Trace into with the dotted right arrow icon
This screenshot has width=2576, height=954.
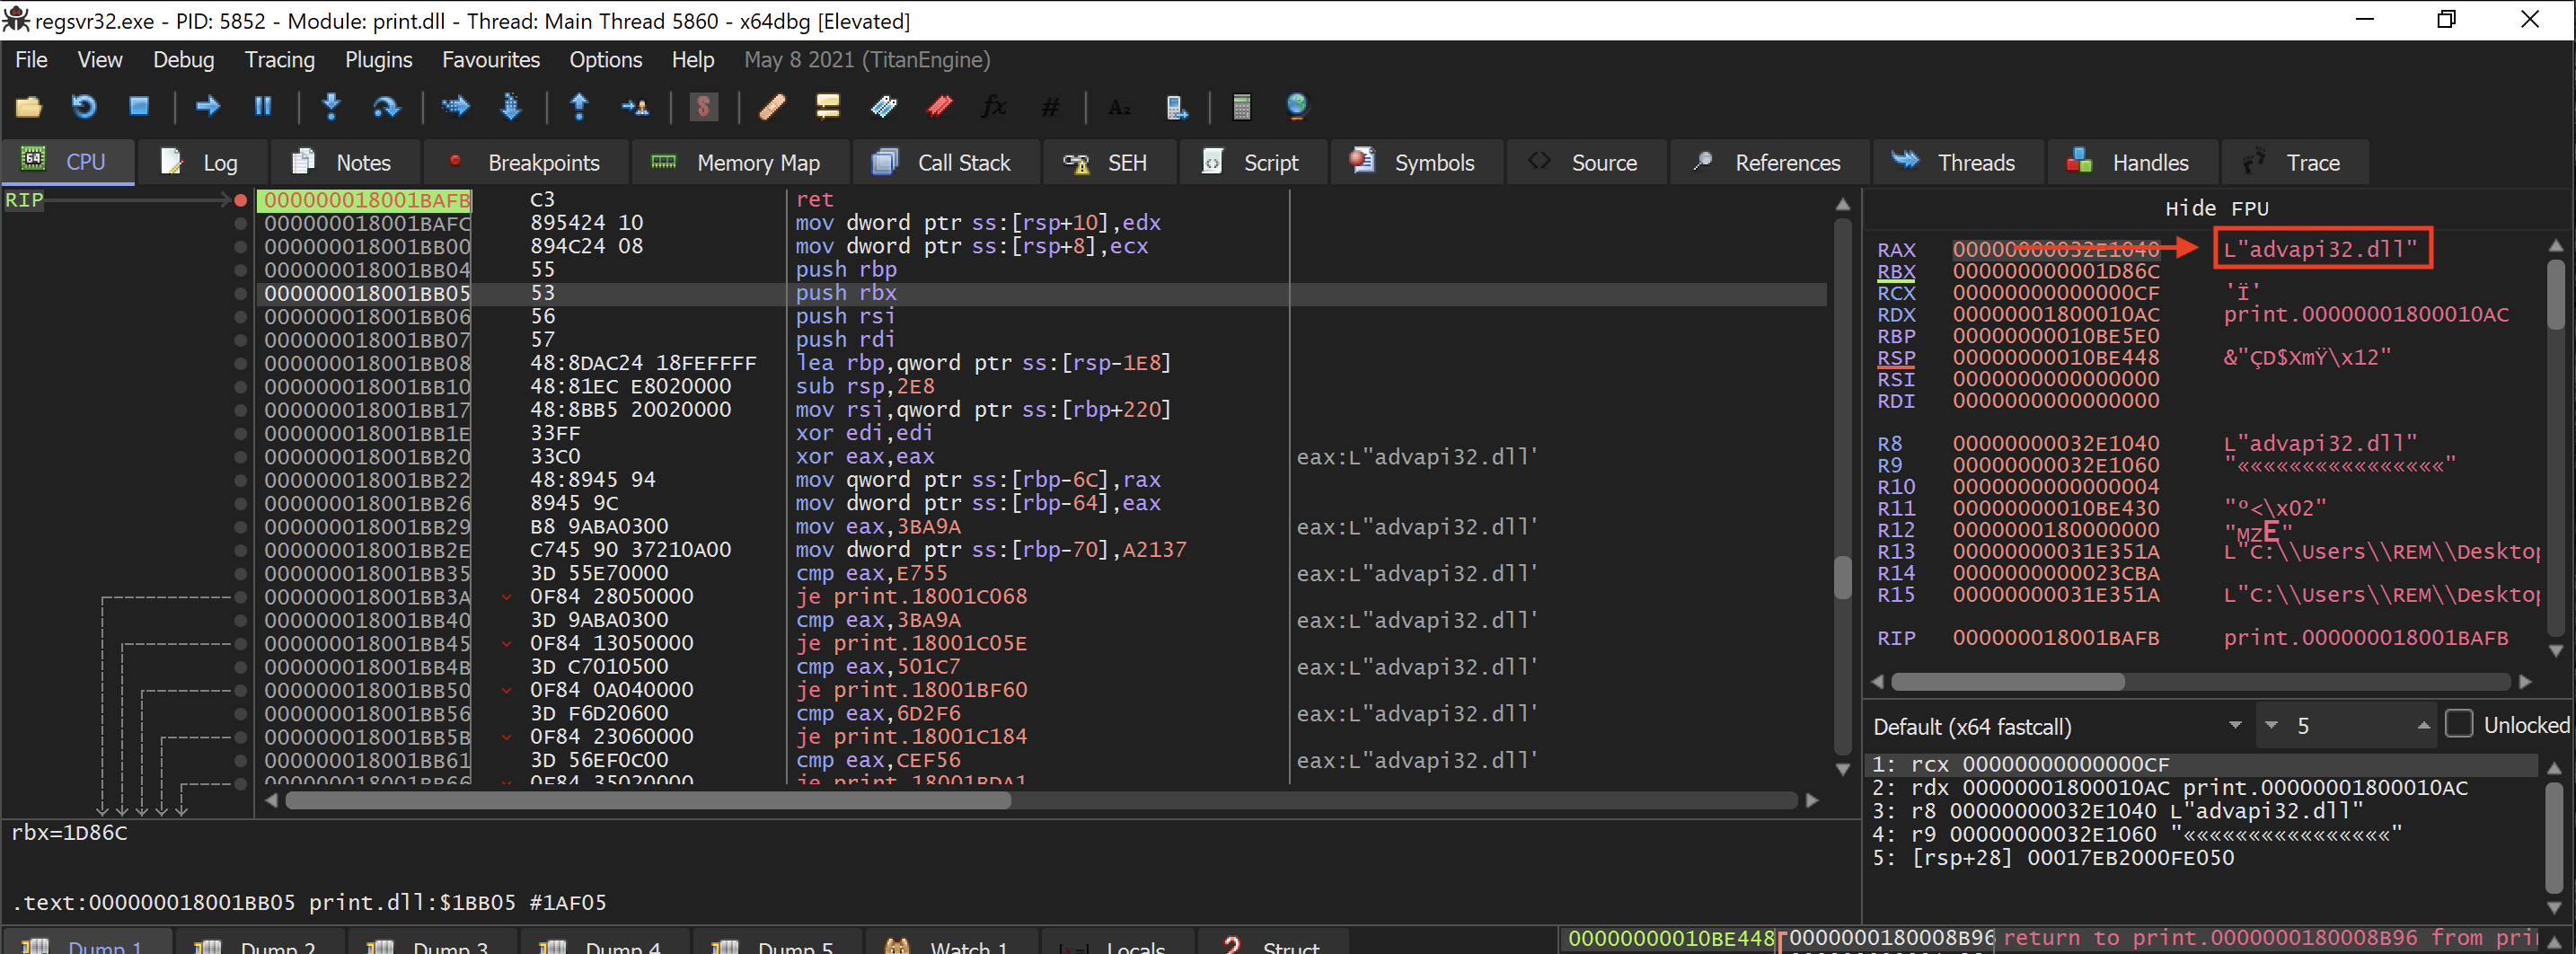tap(456, 106)
